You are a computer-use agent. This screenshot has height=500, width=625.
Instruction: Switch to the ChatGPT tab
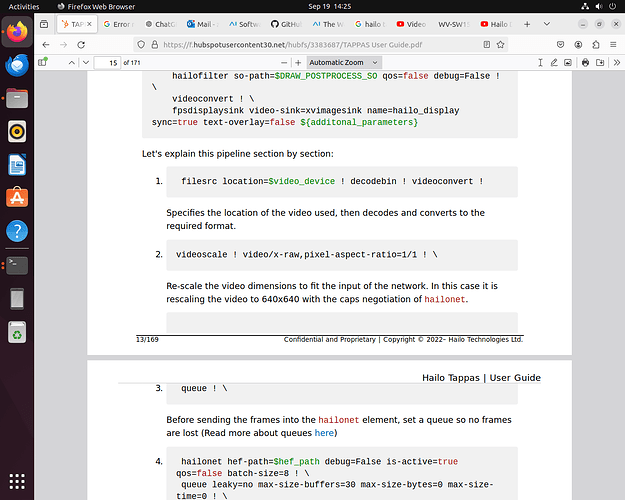[x=161, y=24]
